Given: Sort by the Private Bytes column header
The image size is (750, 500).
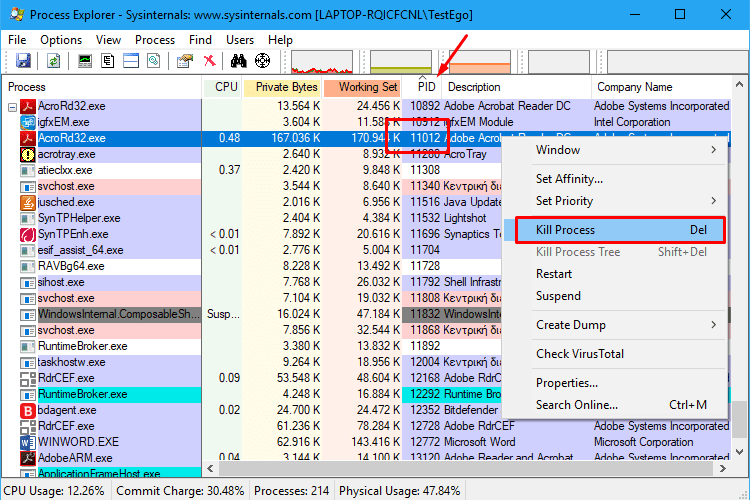Looking at the screenshot, I should pos(282,87).
